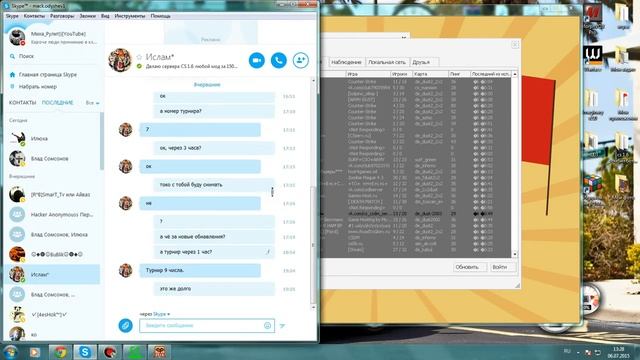This screenshot has width=640, height=360.
Task: Click the contacts list scrollbar
Action: click(102, 141)
